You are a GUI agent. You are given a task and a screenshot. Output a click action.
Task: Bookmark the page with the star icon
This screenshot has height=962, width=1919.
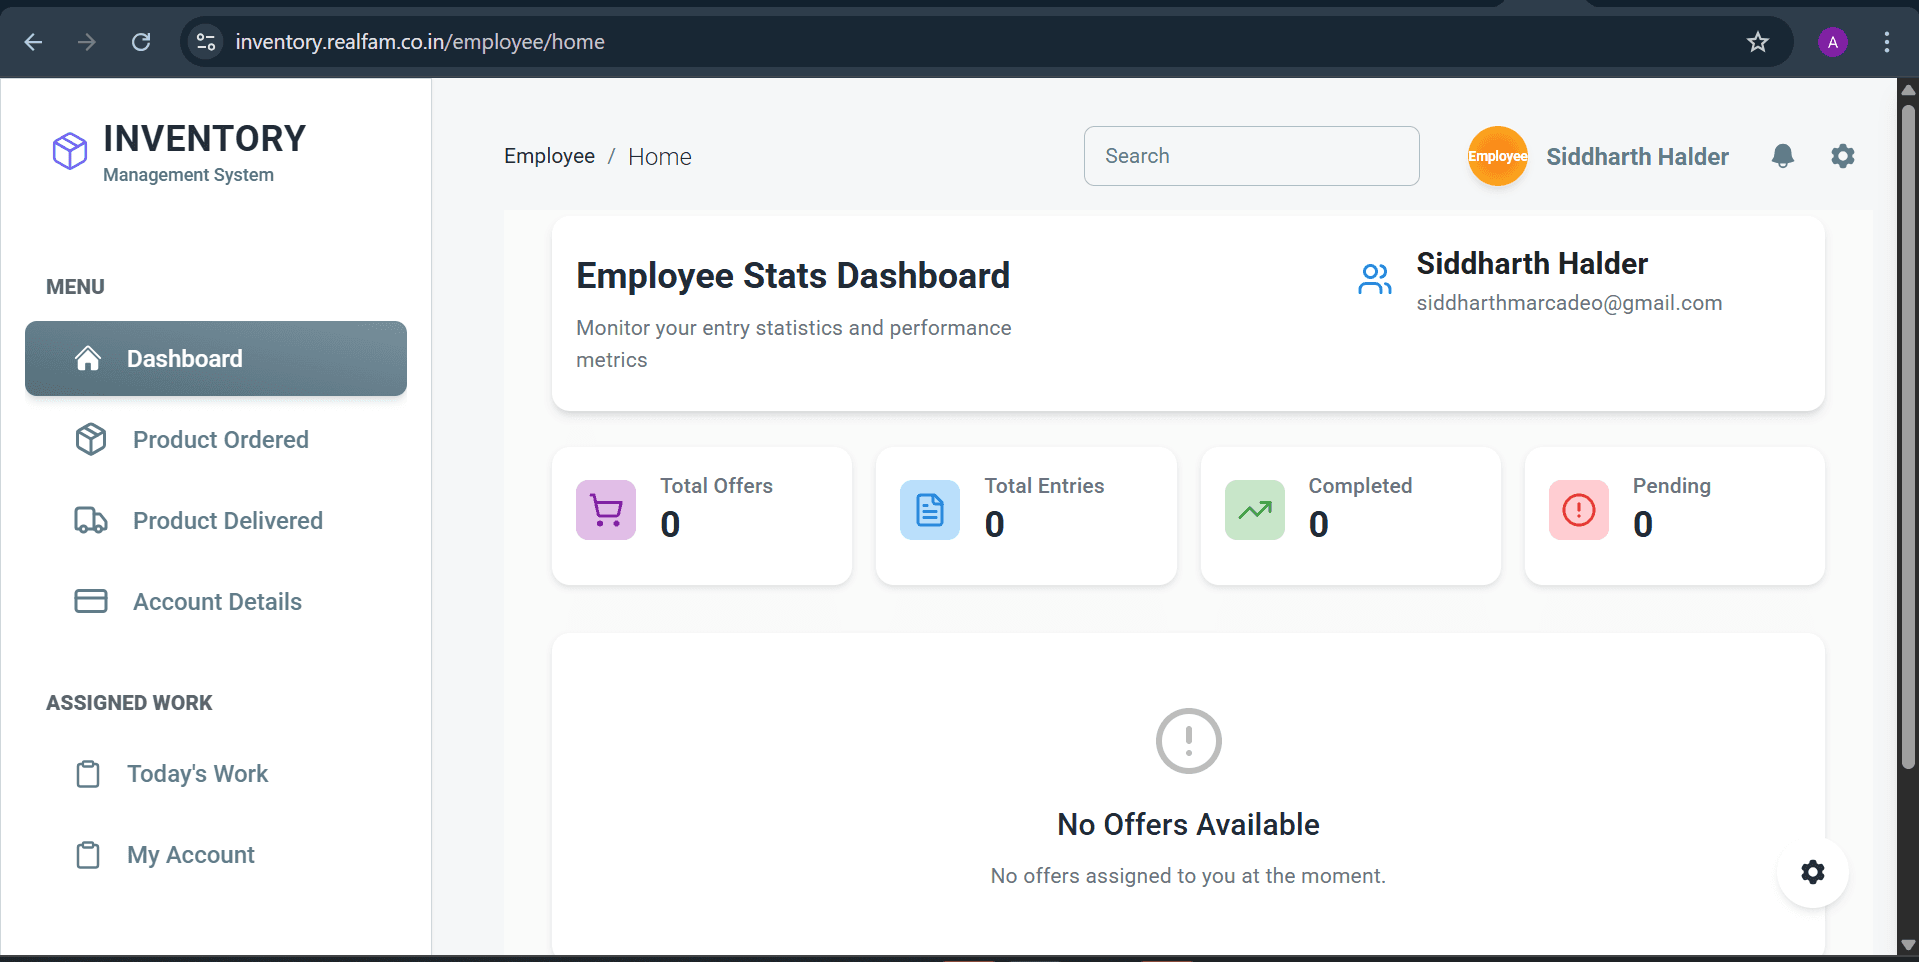point(1758,42)
